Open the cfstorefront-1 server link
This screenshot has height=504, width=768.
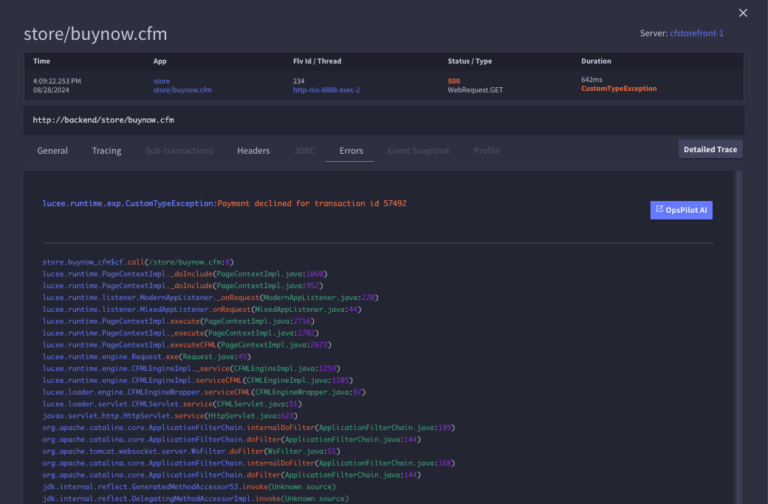(x=696, y=33)
